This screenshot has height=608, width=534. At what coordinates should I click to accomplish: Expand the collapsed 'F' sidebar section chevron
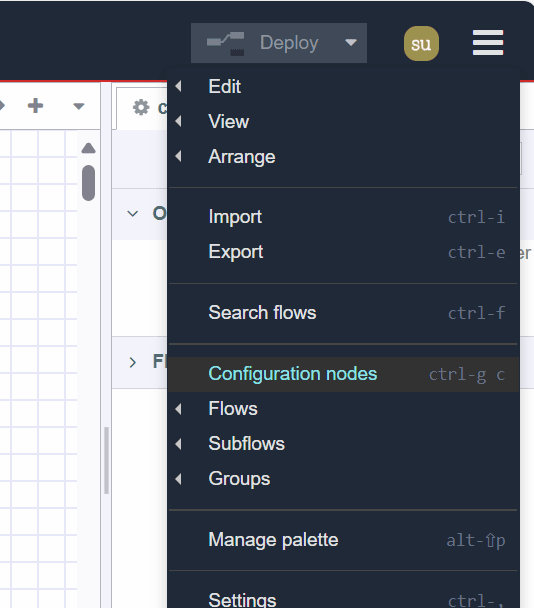[133, 363]
